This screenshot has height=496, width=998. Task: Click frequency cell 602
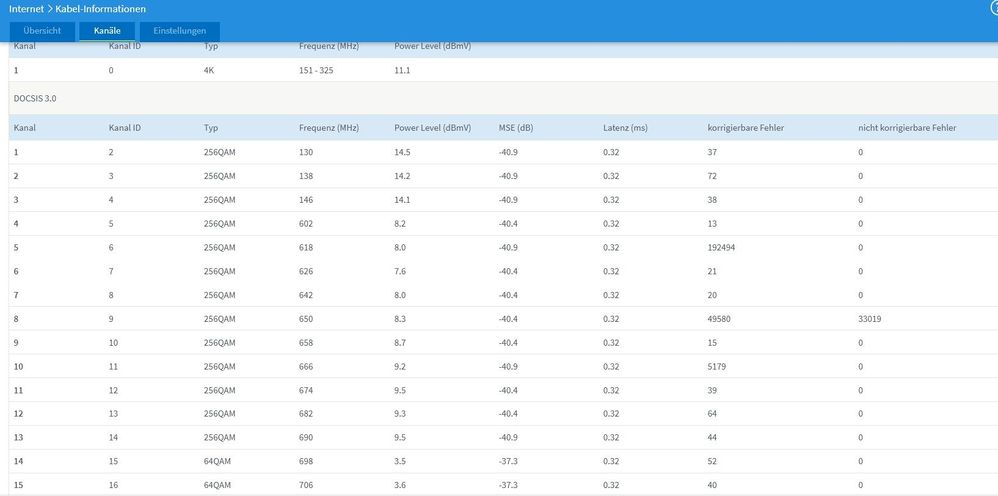pyautogui.click(x=306, y=223)
